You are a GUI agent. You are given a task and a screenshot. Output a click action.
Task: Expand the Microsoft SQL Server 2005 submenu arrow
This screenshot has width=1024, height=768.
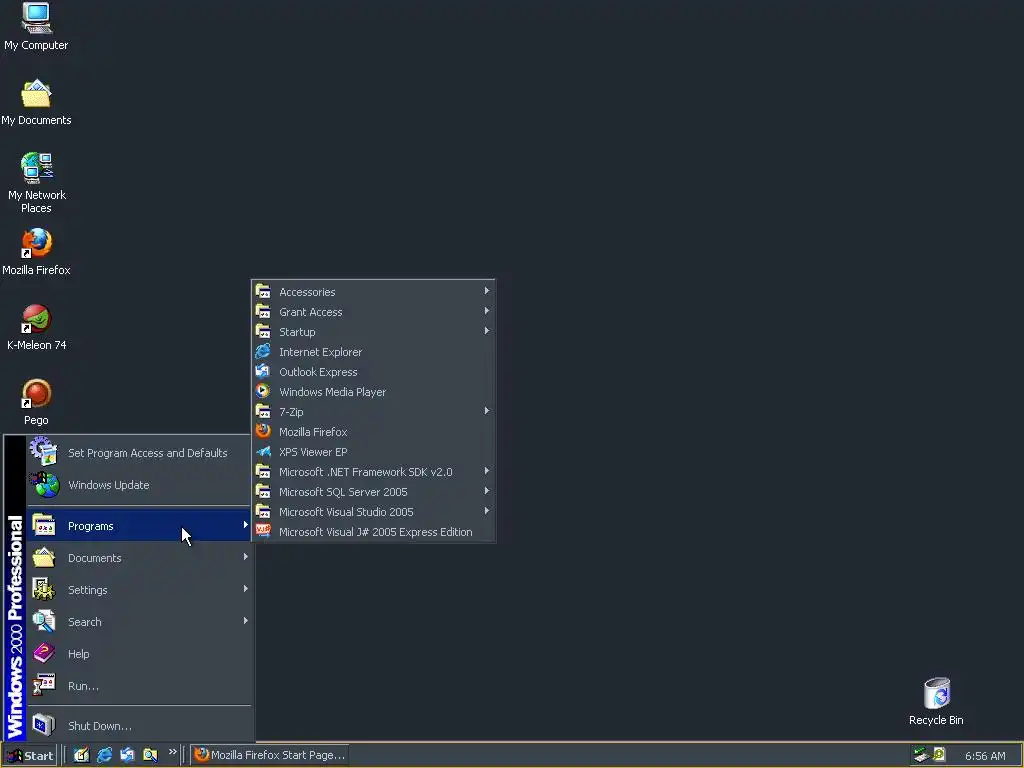[487, 491]
